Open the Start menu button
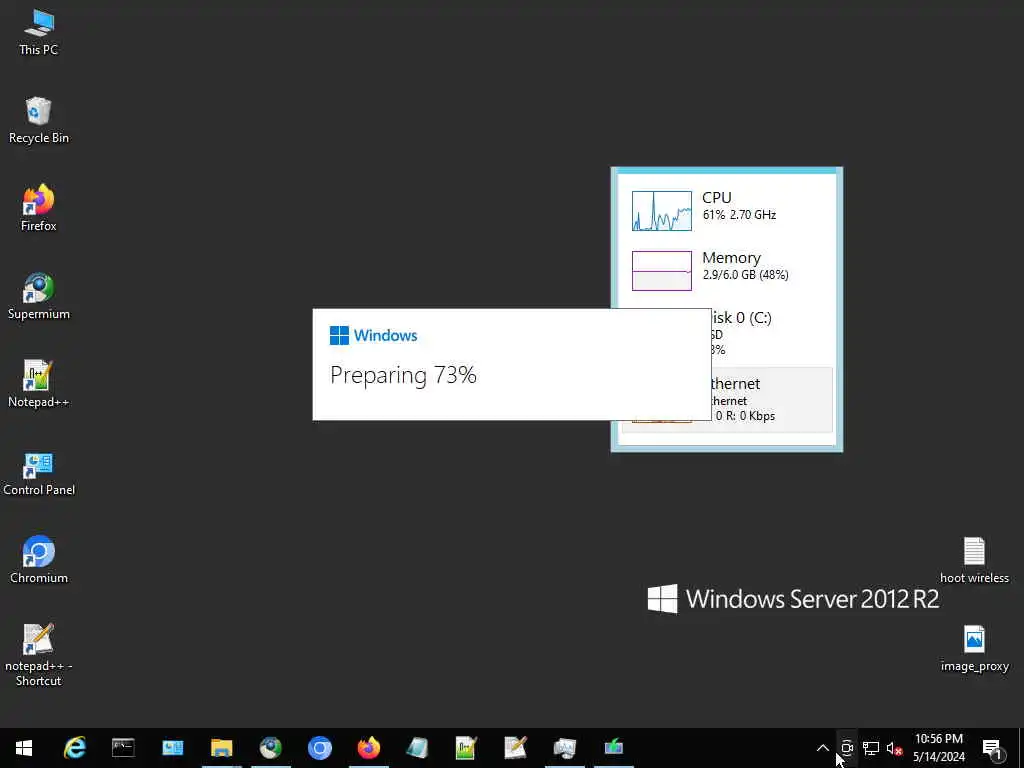 pyautogui.click(x=24, y=748)
